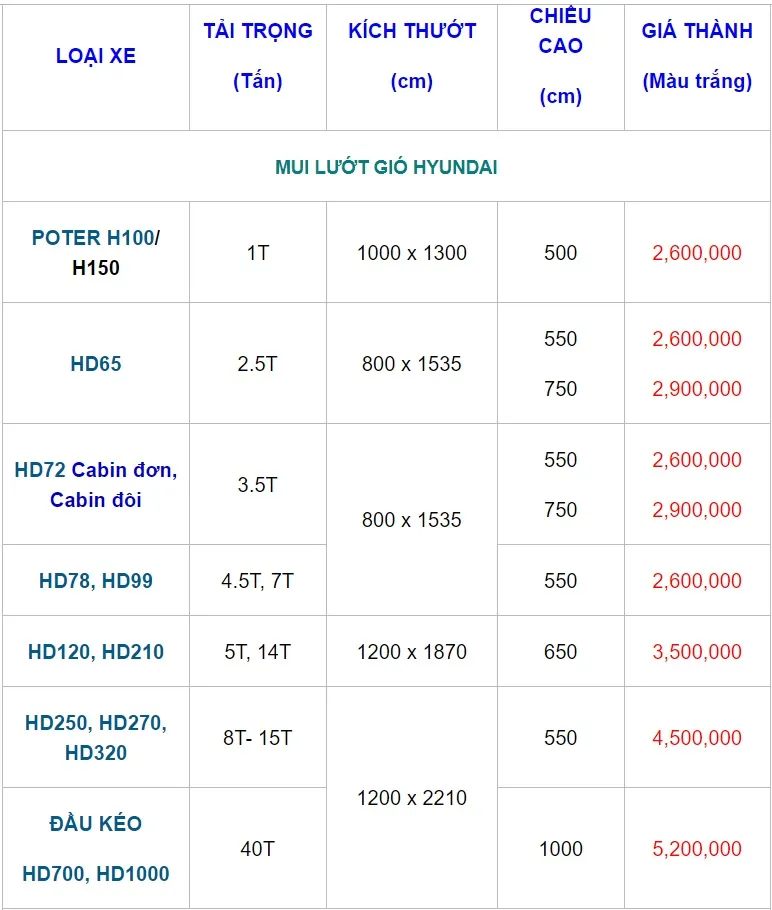Click the ĐẦU KÉO heading text
This screenshot has height=910, width=772.
[96, 824]
